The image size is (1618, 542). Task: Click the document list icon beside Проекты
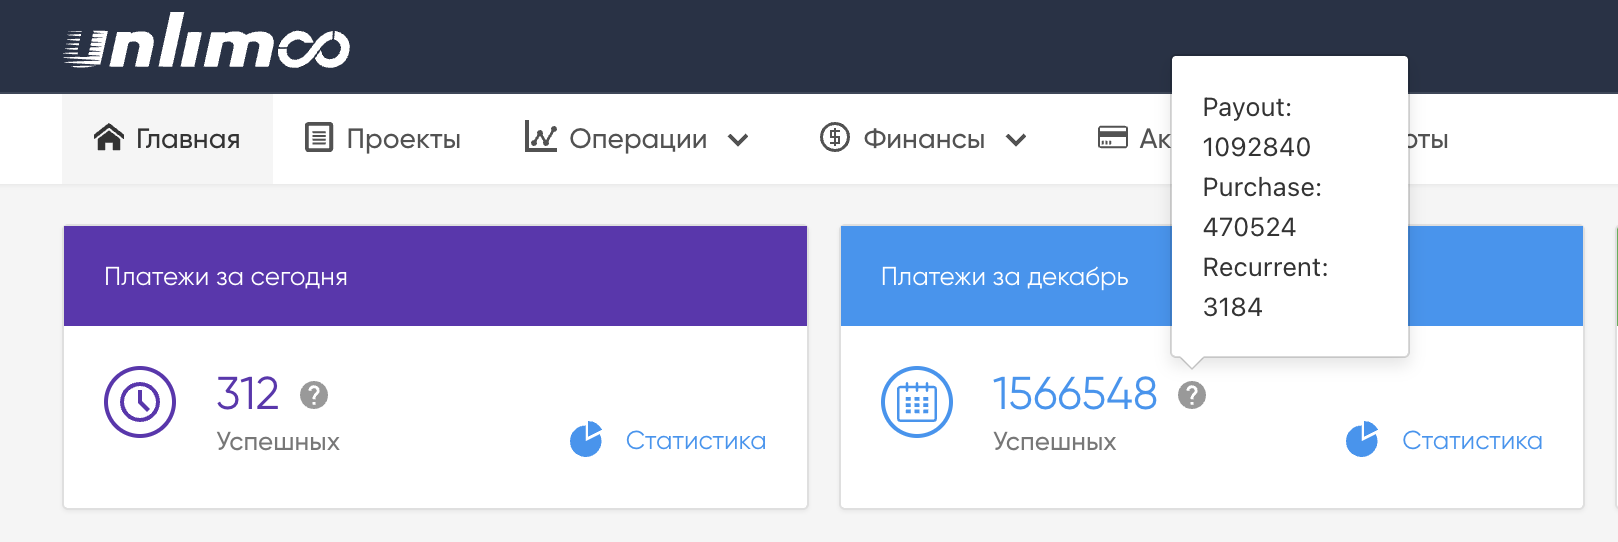319,138
